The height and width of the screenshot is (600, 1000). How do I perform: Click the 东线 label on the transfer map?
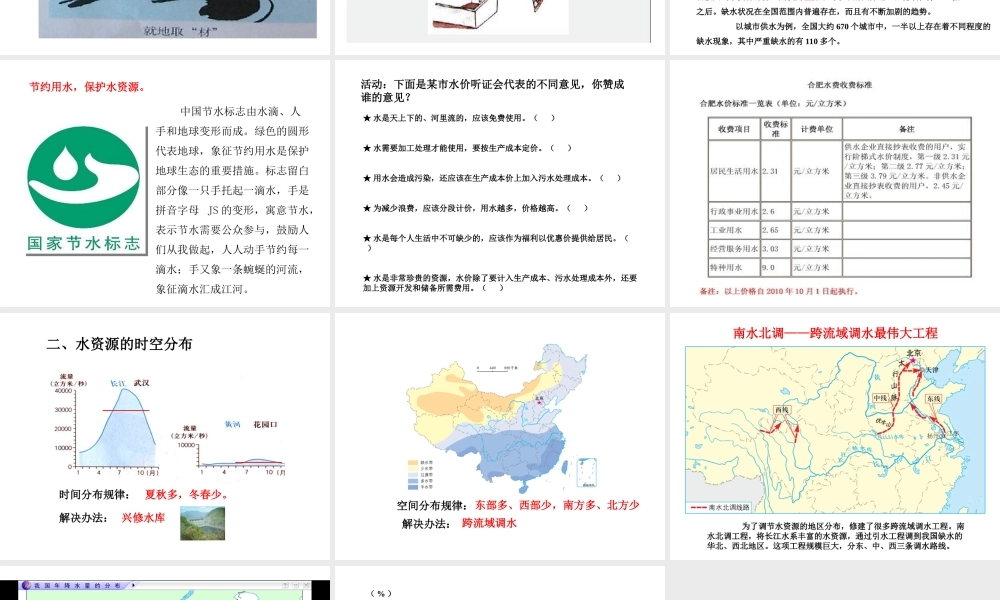click(934, 399)
